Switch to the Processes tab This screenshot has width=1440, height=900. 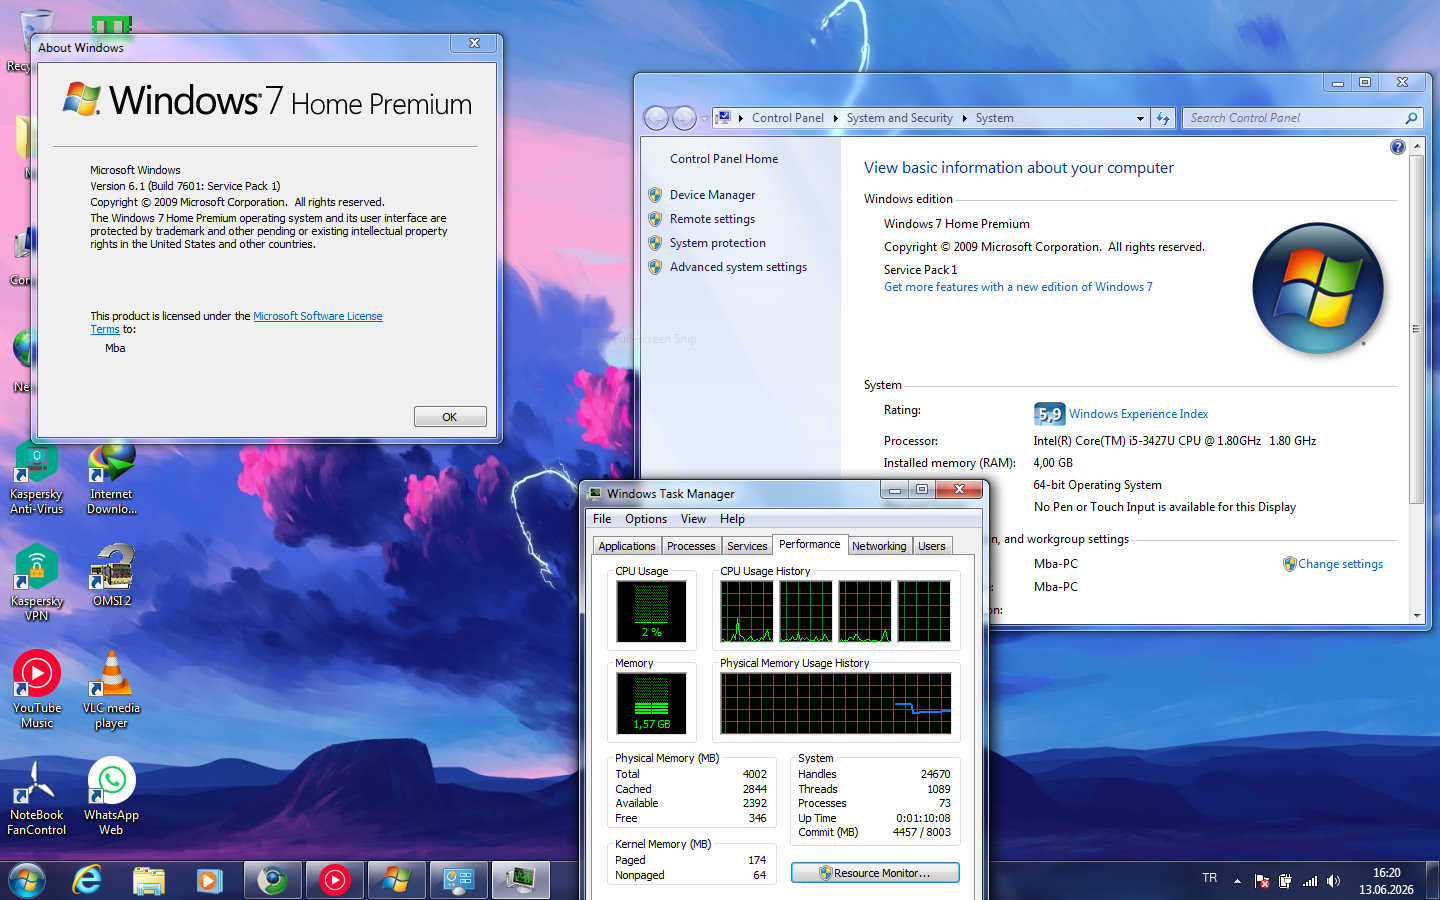point(691,546)
